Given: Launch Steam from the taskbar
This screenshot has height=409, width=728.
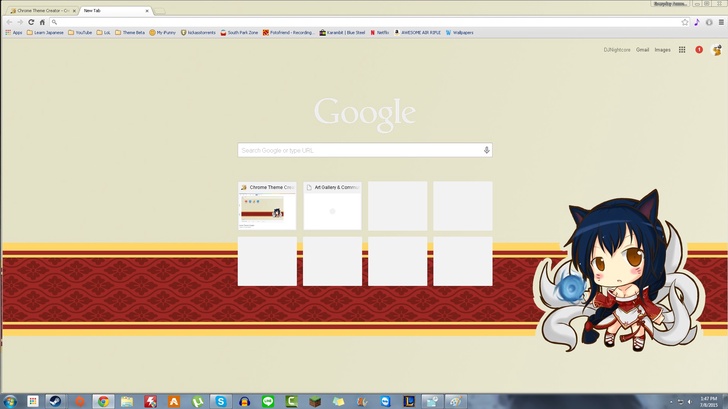Looking at the screenshot, I should [x=55, y=401].
